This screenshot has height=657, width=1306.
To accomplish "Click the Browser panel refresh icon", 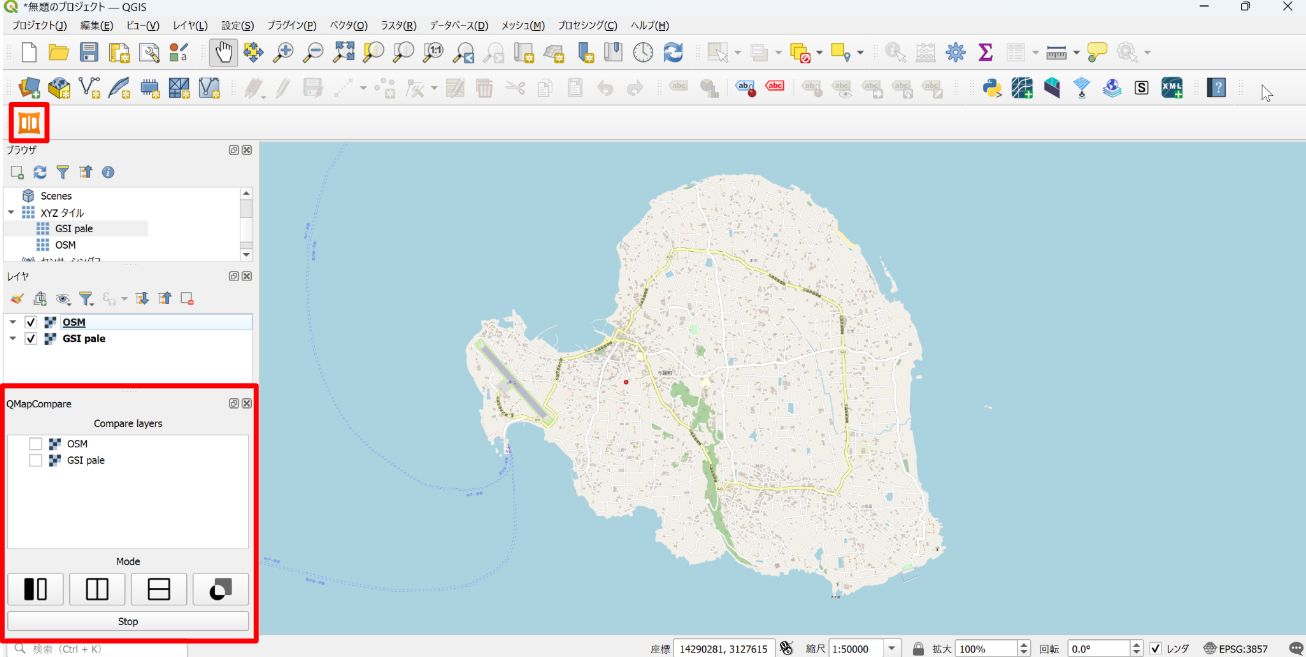I will [40, 172].
